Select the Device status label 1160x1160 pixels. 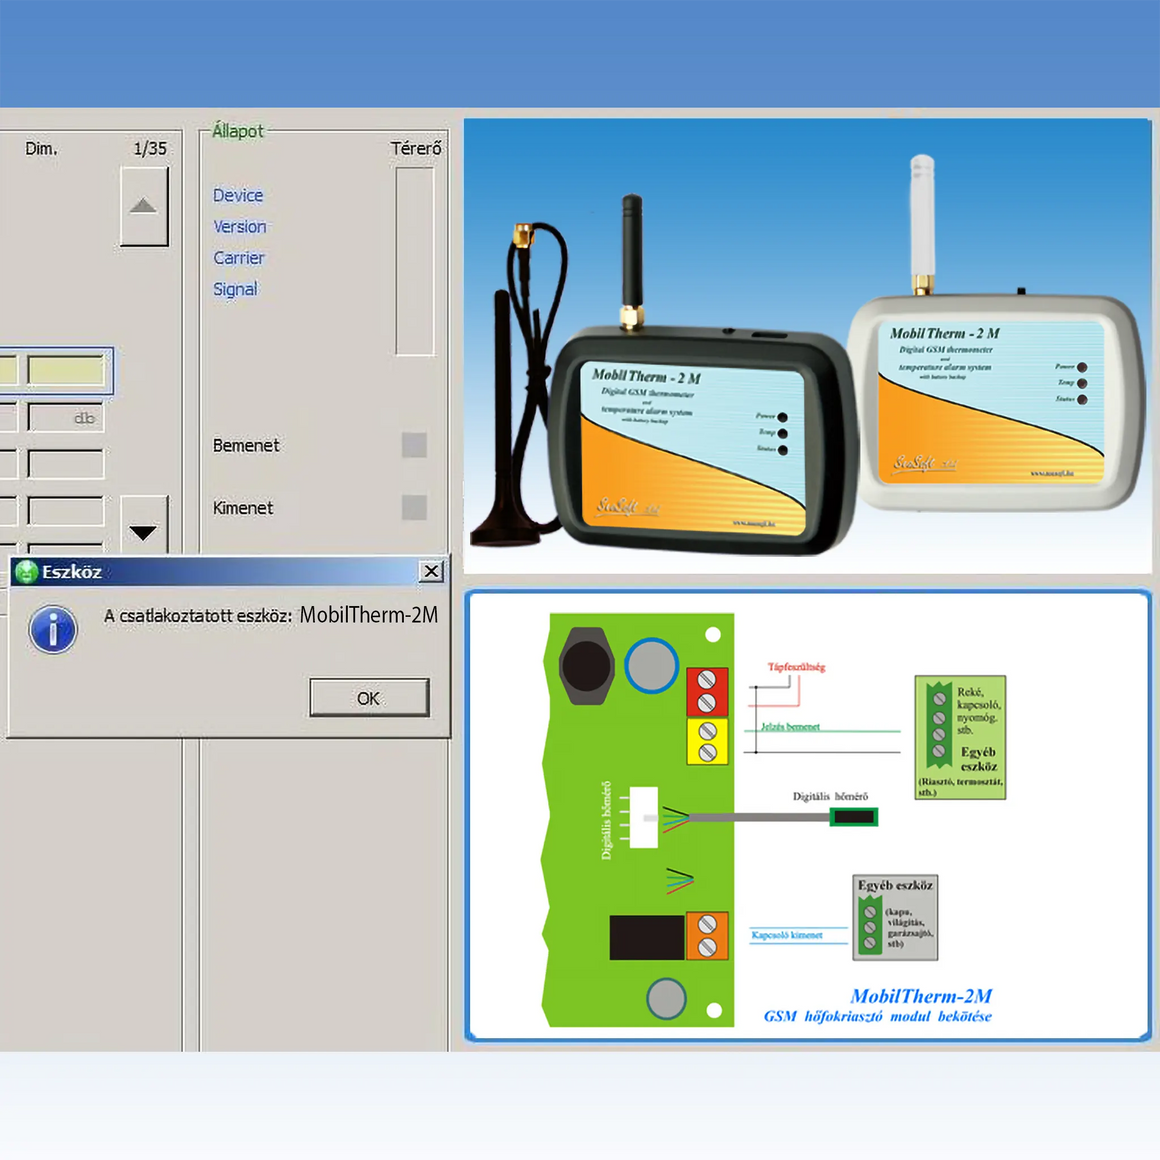238,196
